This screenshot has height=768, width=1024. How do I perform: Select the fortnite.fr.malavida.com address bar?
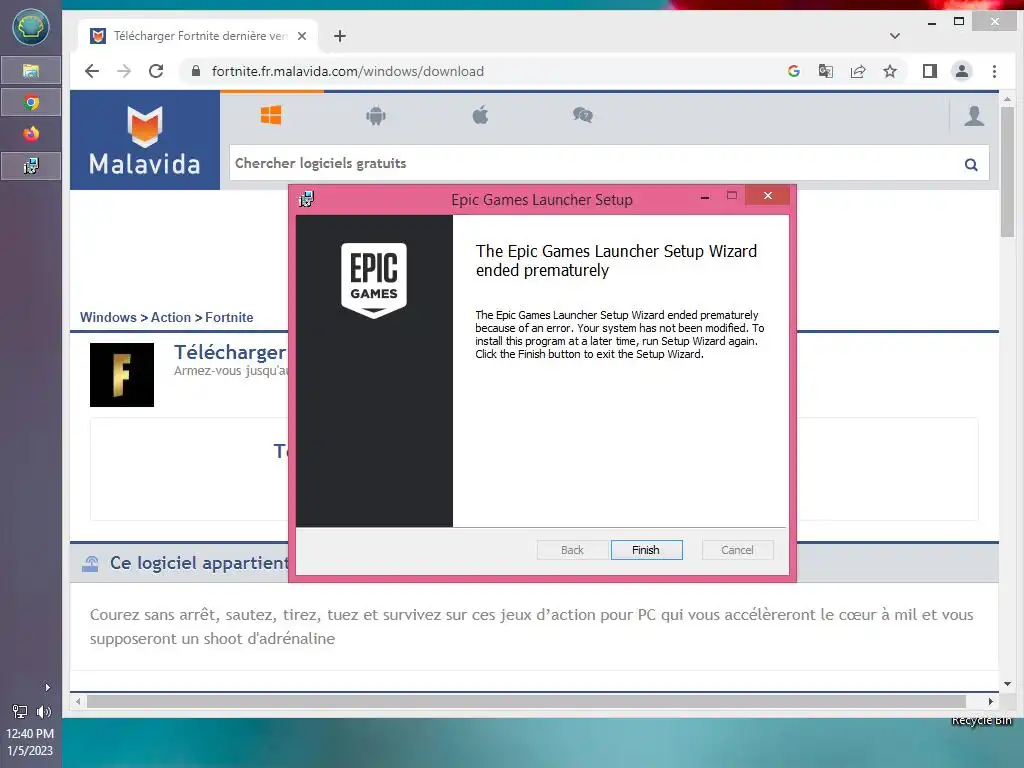[483, 71]
